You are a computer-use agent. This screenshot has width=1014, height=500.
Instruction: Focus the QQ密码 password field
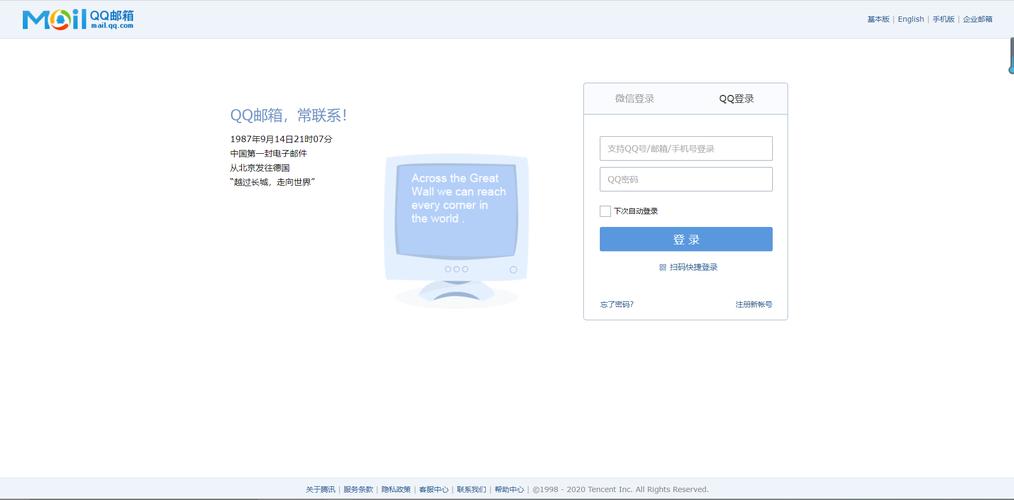(x=686, y=179)
